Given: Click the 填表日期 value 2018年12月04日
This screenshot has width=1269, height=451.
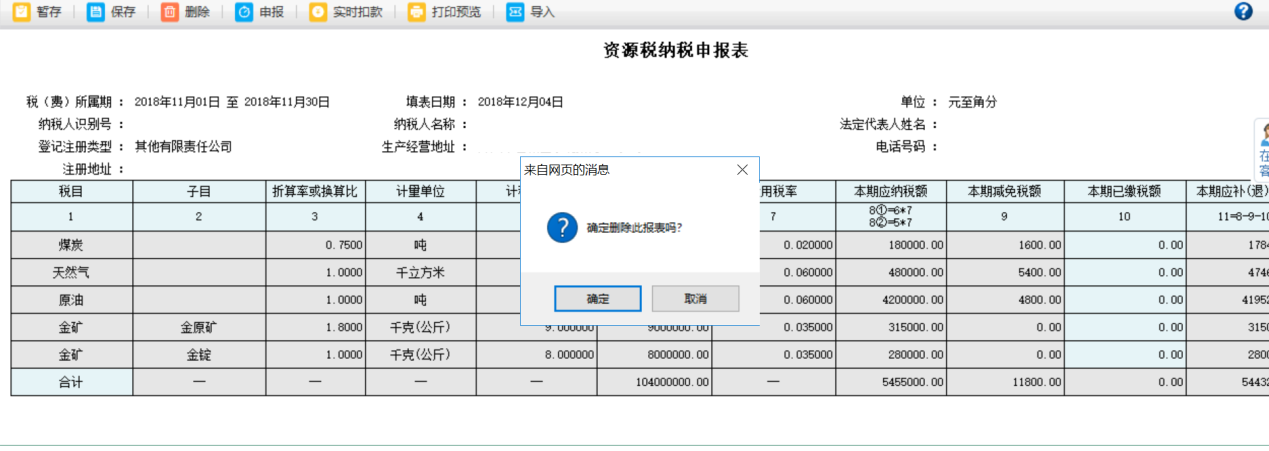Looking at the screenshot, I should click(x=520, y=102).
